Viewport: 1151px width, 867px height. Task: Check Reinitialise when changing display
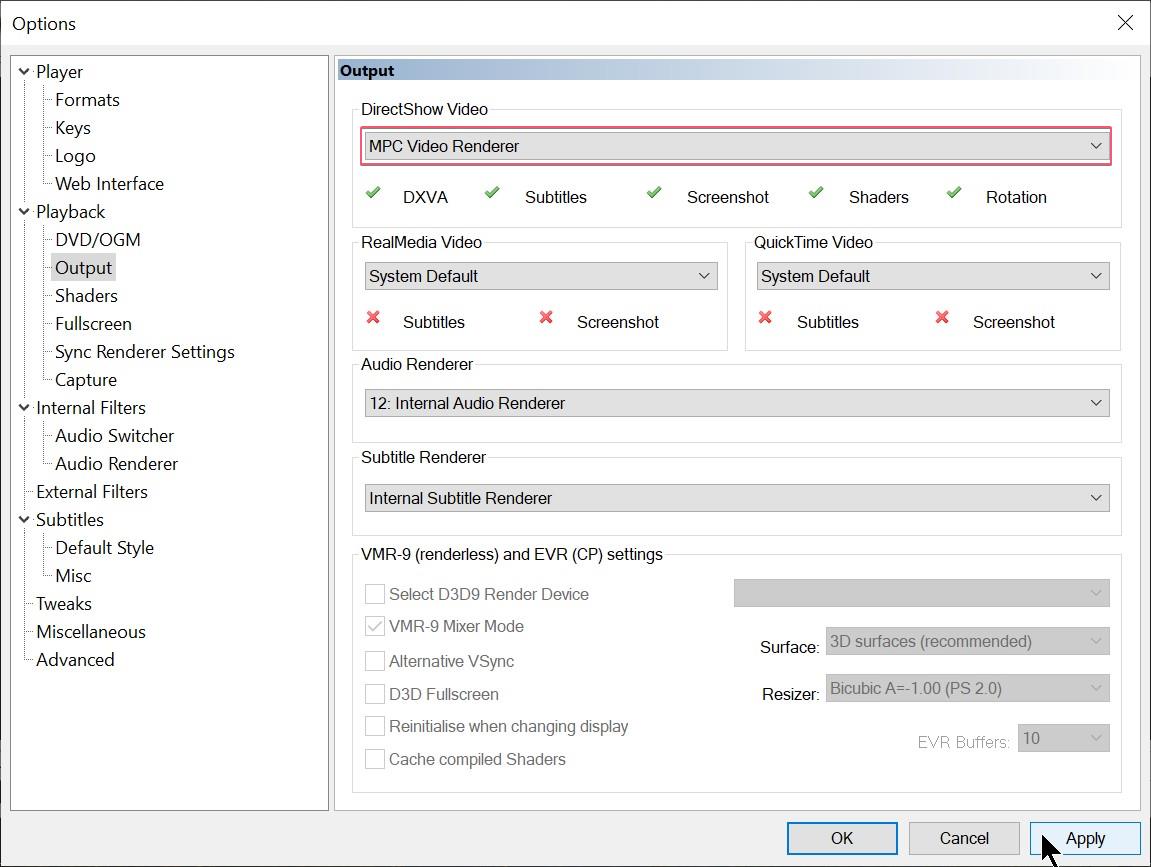coord(374,726)
